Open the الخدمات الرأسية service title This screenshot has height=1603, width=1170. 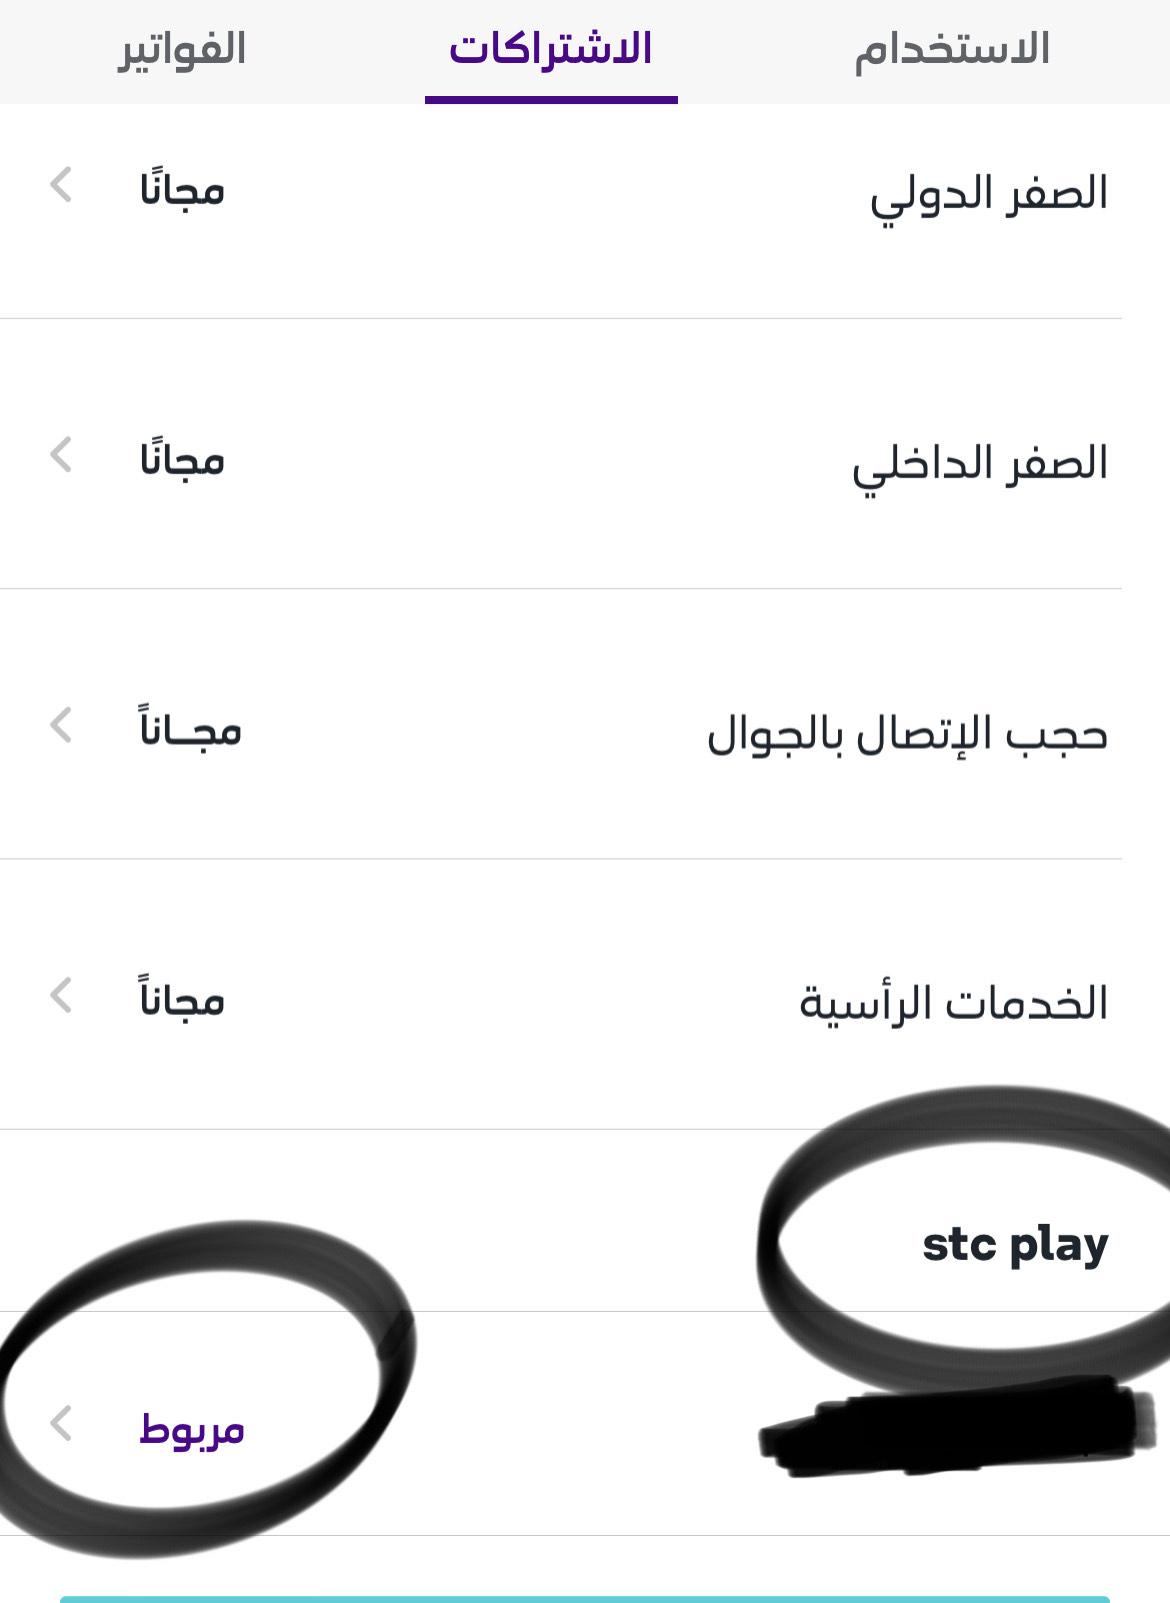pos(953,1003)
